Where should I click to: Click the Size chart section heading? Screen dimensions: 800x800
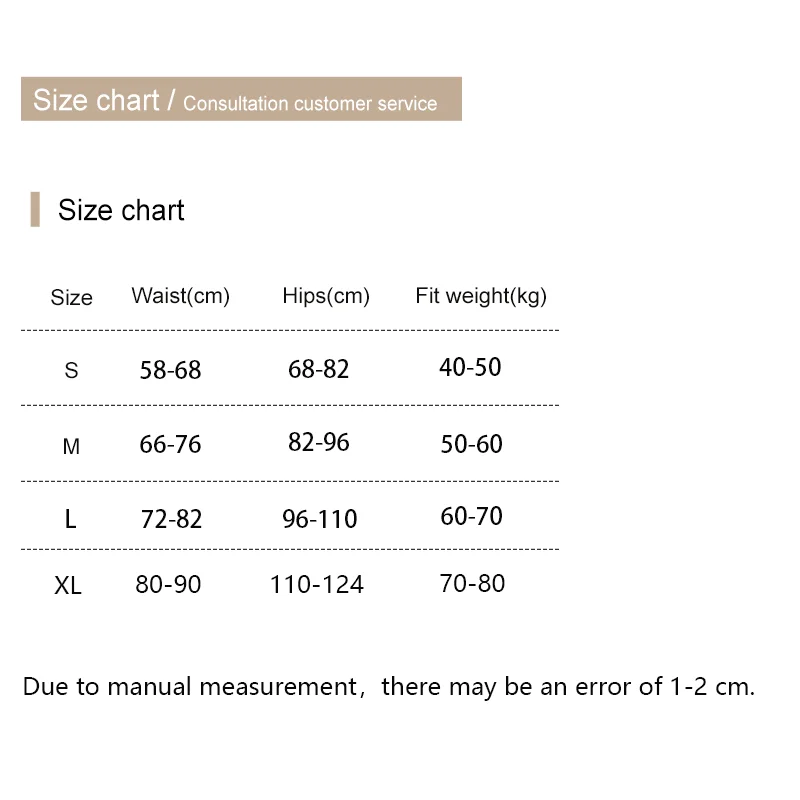pos(121,210)
